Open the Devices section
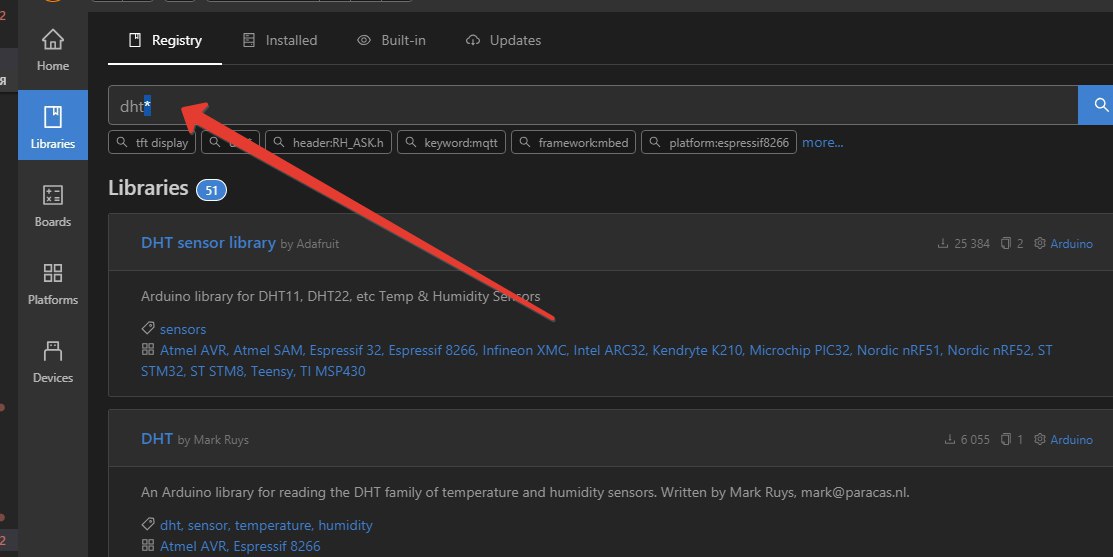 pyautogui.click(x=53, y=362)
